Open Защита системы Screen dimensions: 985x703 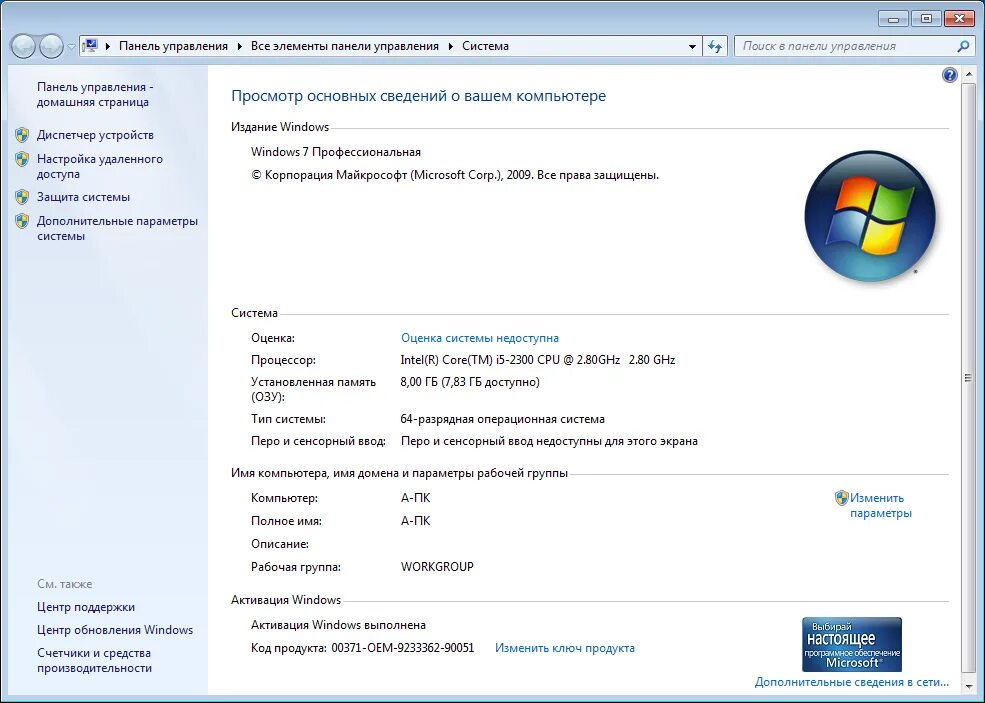pos(83,197)
